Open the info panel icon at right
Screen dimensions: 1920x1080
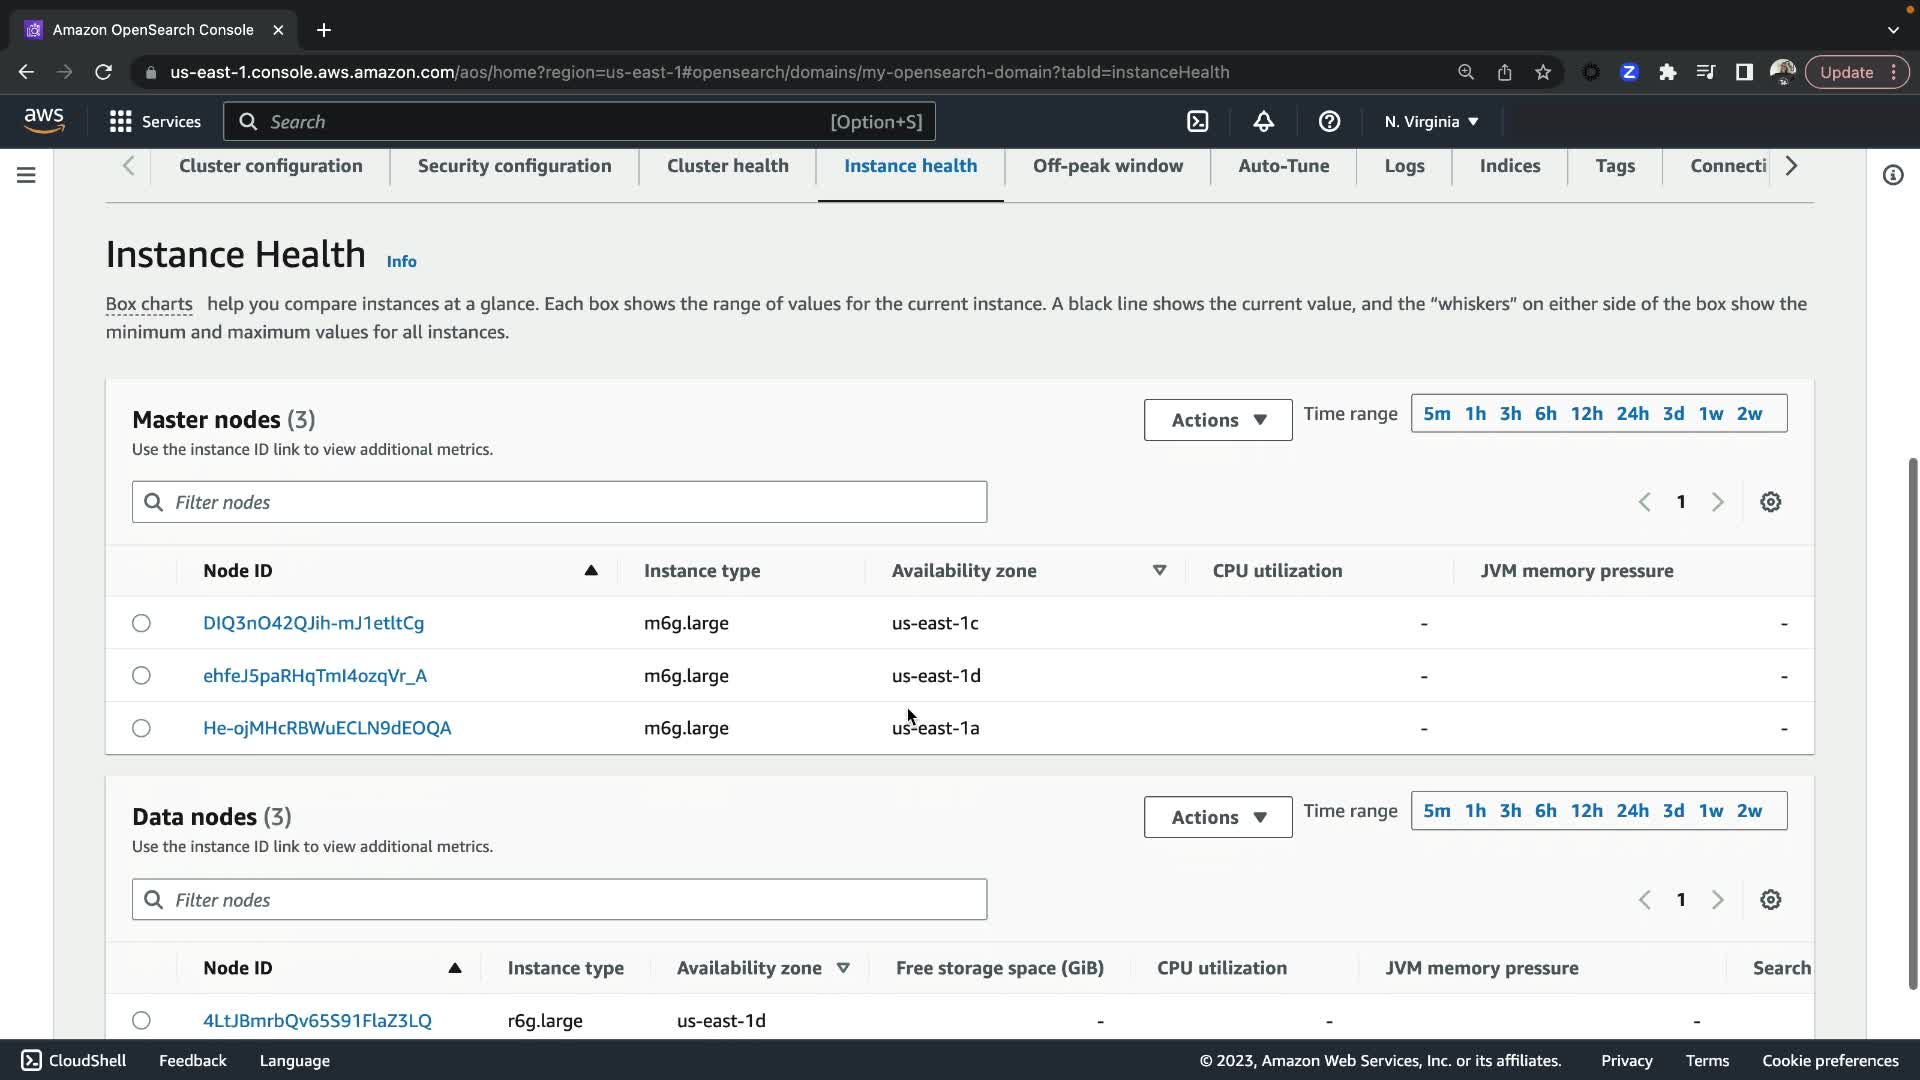click(x=1892, y=175)
